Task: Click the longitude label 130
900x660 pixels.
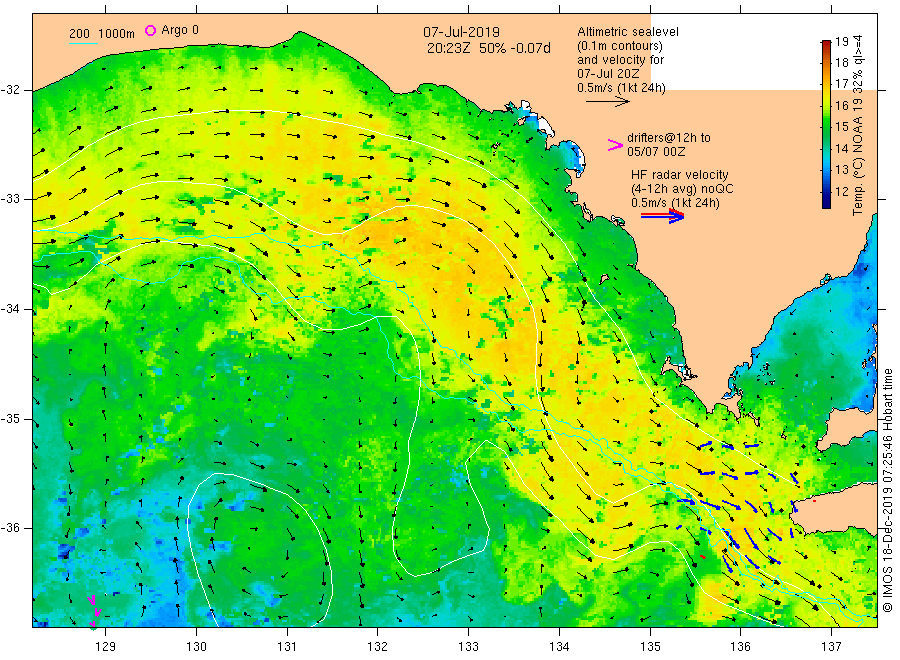Action: (196, 647)
